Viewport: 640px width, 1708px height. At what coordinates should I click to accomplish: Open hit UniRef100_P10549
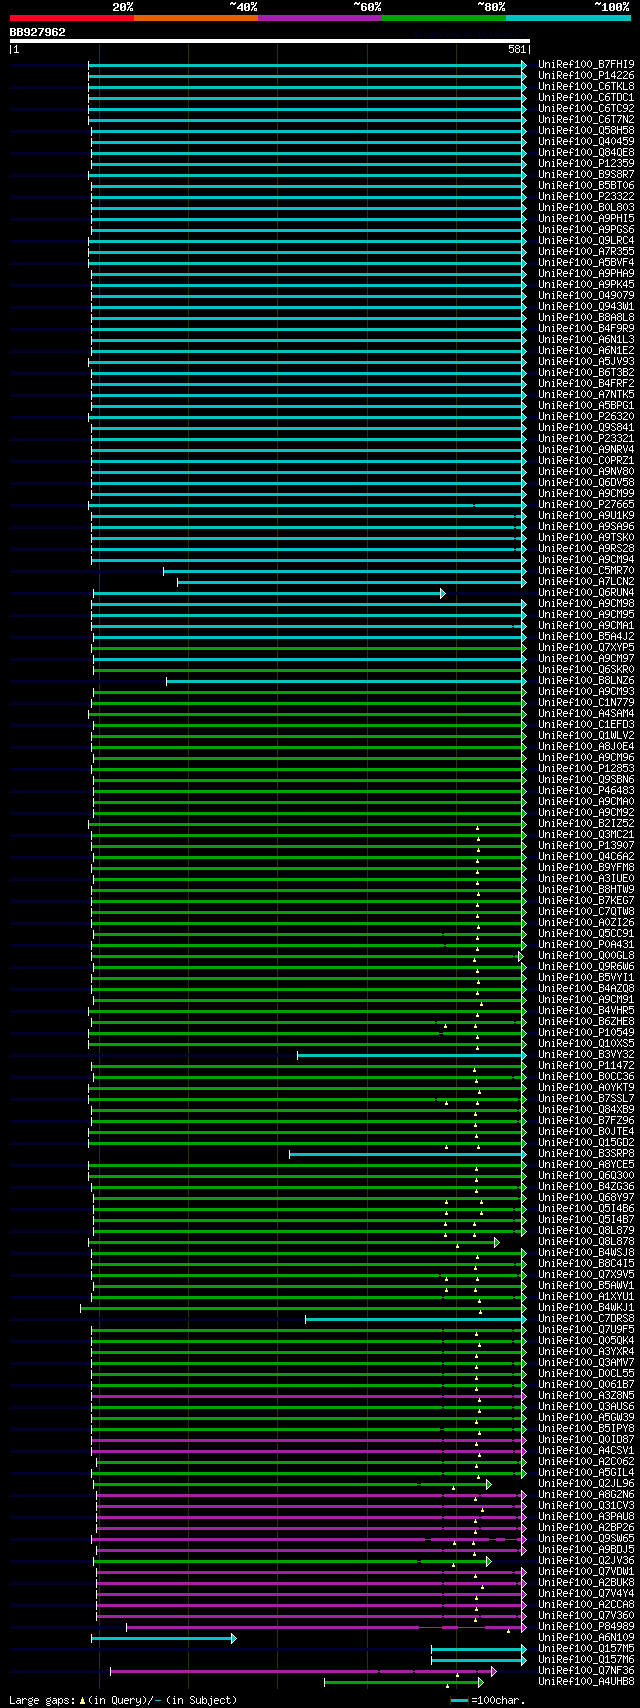click(586, 1033)
